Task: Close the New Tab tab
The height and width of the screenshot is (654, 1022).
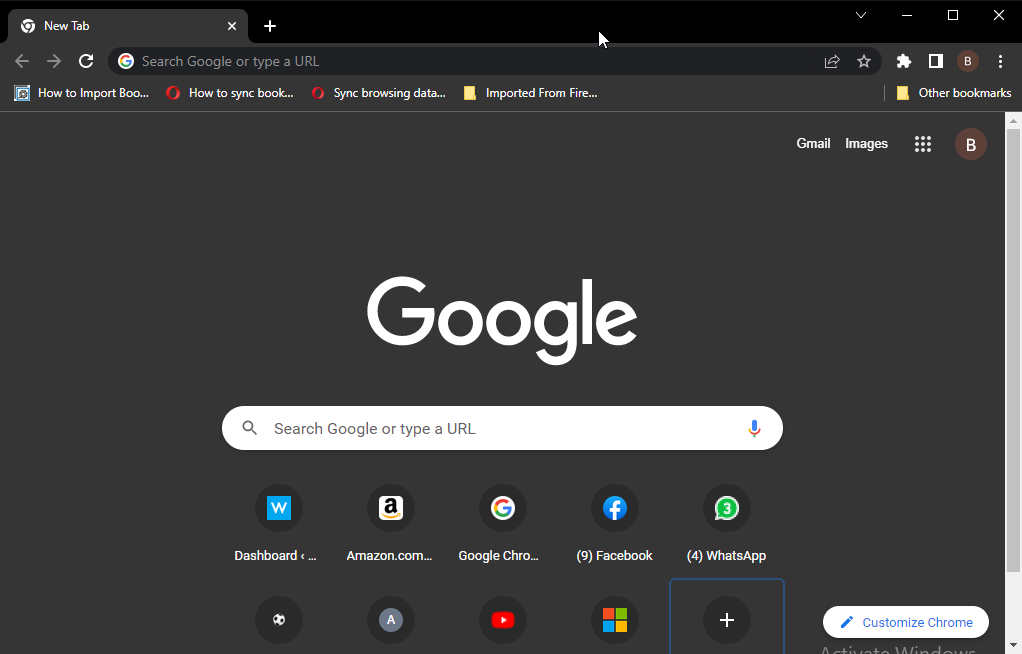Action: click(232, 26)
